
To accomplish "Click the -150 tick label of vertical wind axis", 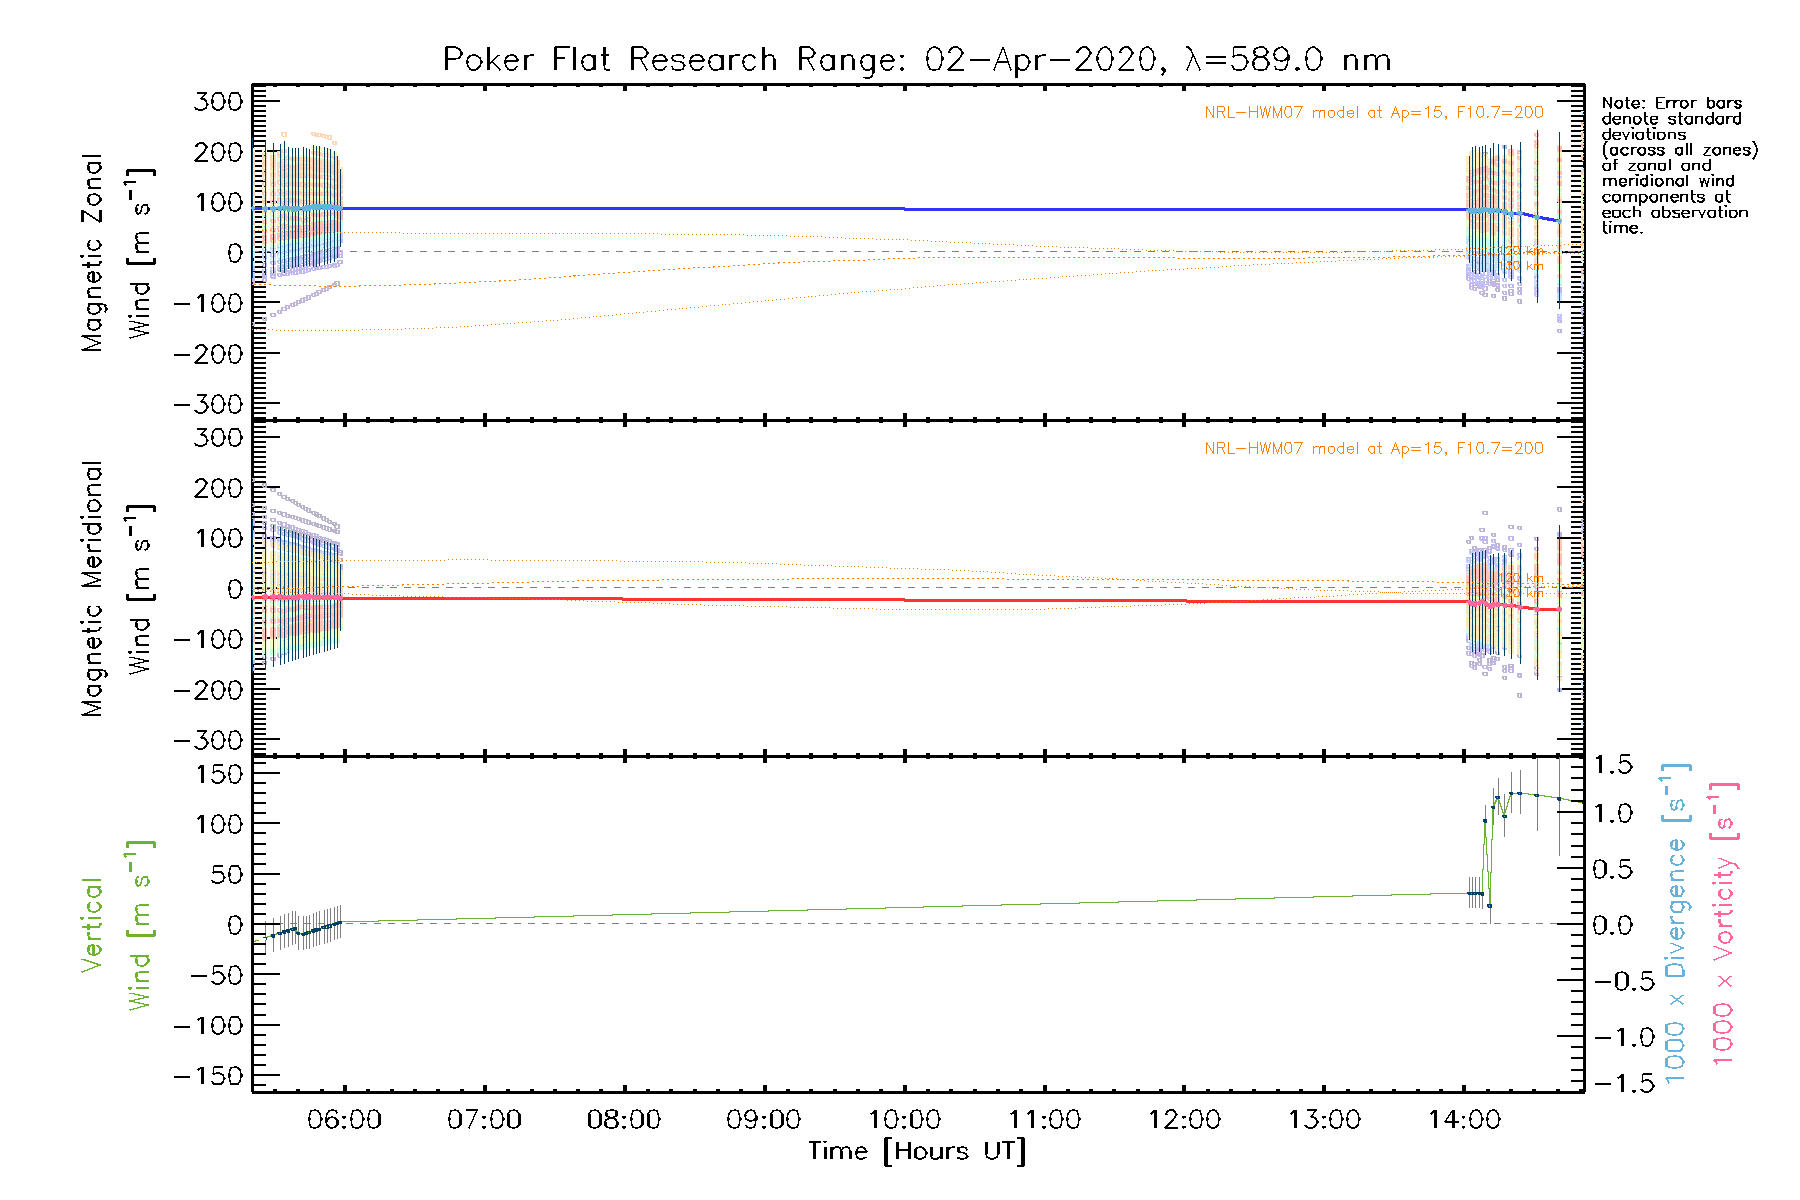I will (x=209, y=1077).
